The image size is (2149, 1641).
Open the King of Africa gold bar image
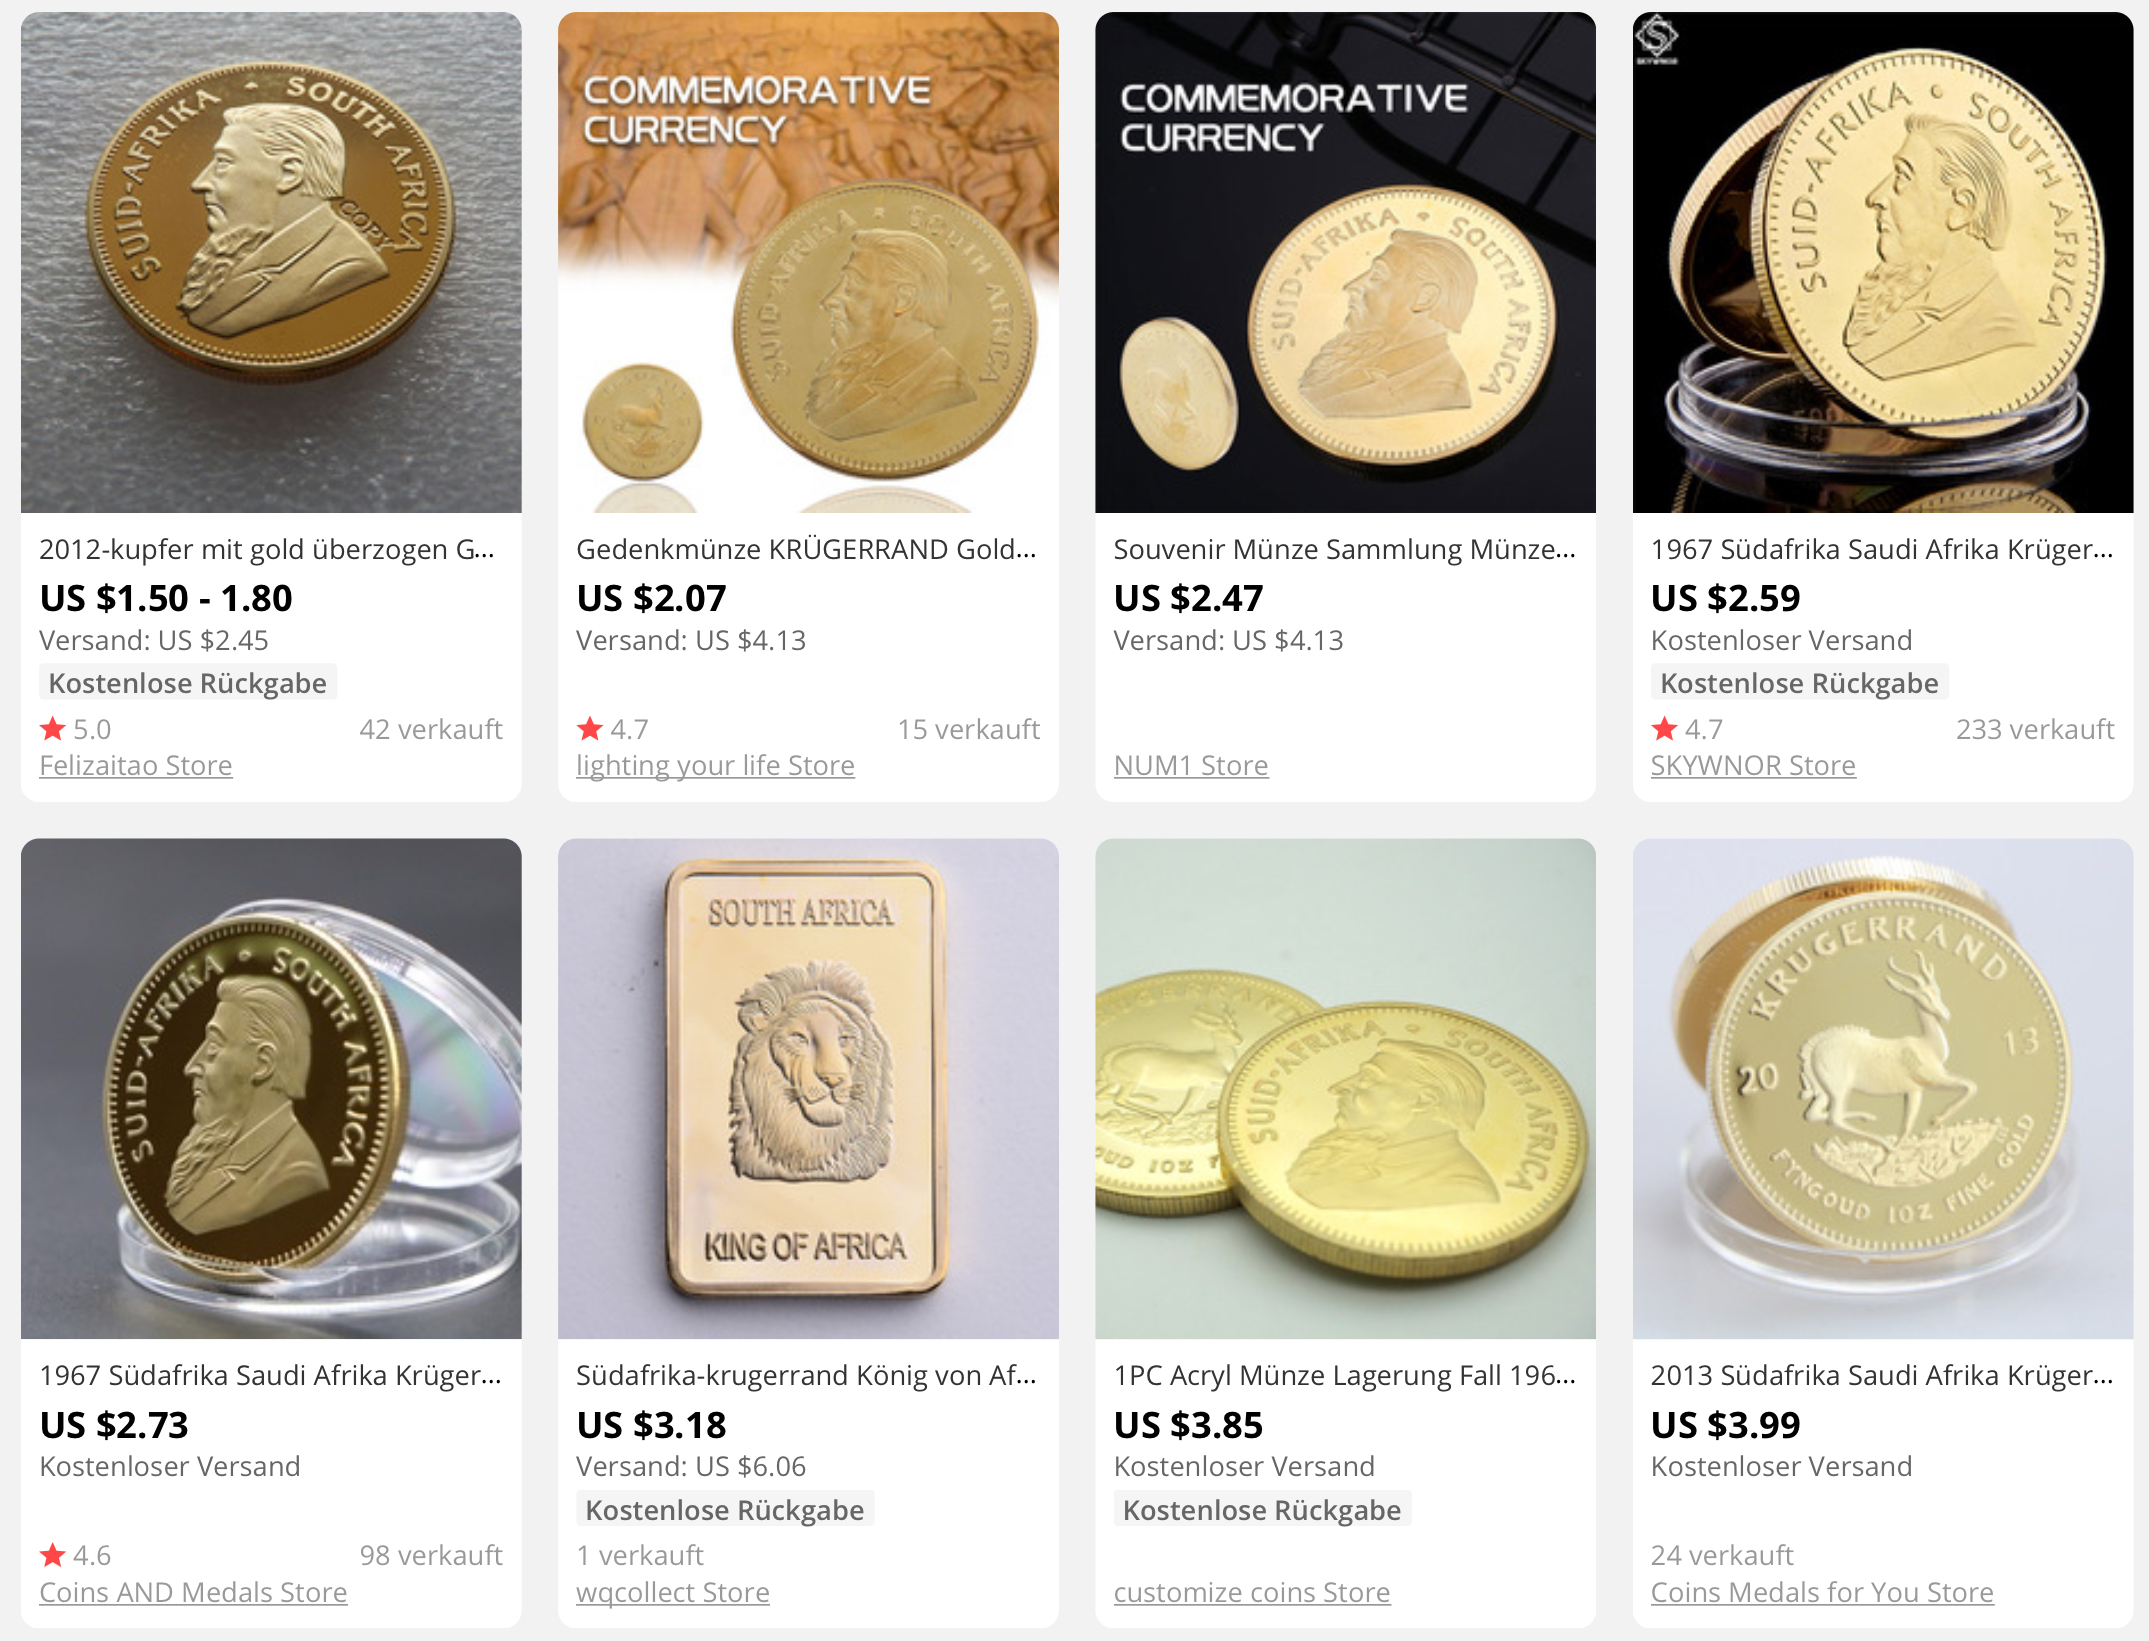point(808,1088)
